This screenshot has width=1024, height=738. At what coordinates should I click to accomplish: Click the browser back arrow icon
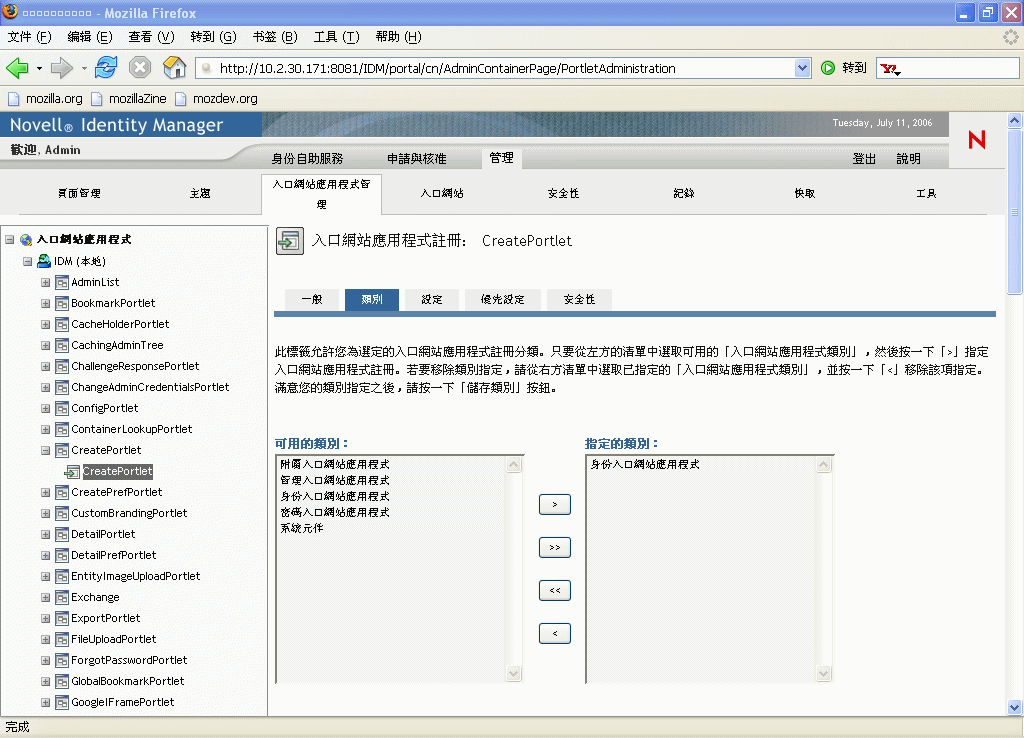[x=17, y=68]
